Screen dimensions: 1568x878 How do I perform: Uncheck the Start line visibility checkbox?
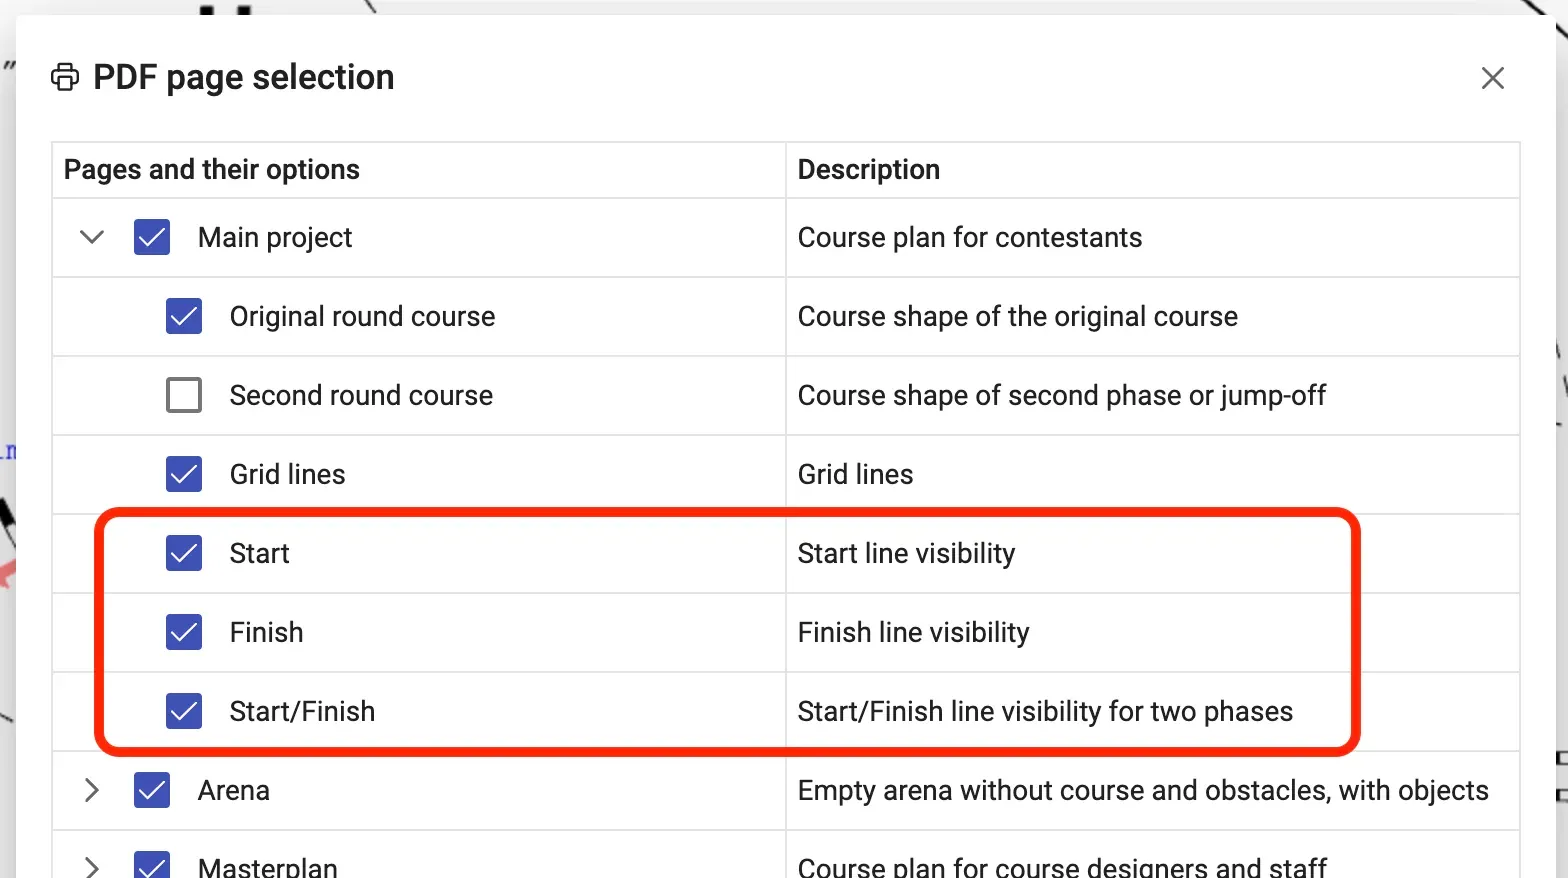coord(184,554)
